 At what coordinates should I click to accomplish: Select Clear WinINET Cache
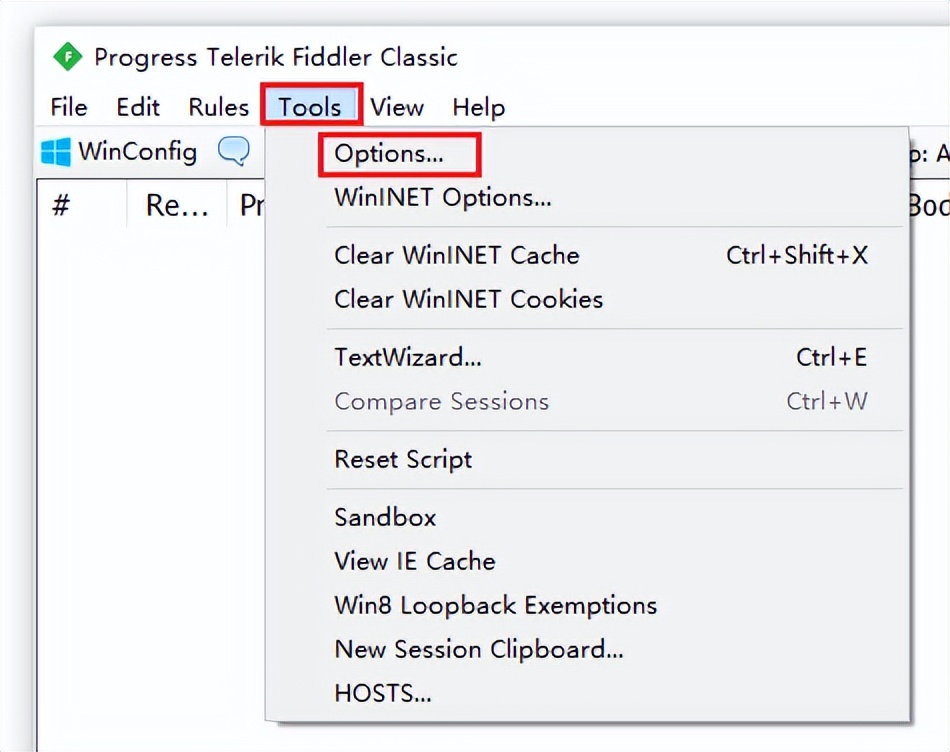pos(457,255)
